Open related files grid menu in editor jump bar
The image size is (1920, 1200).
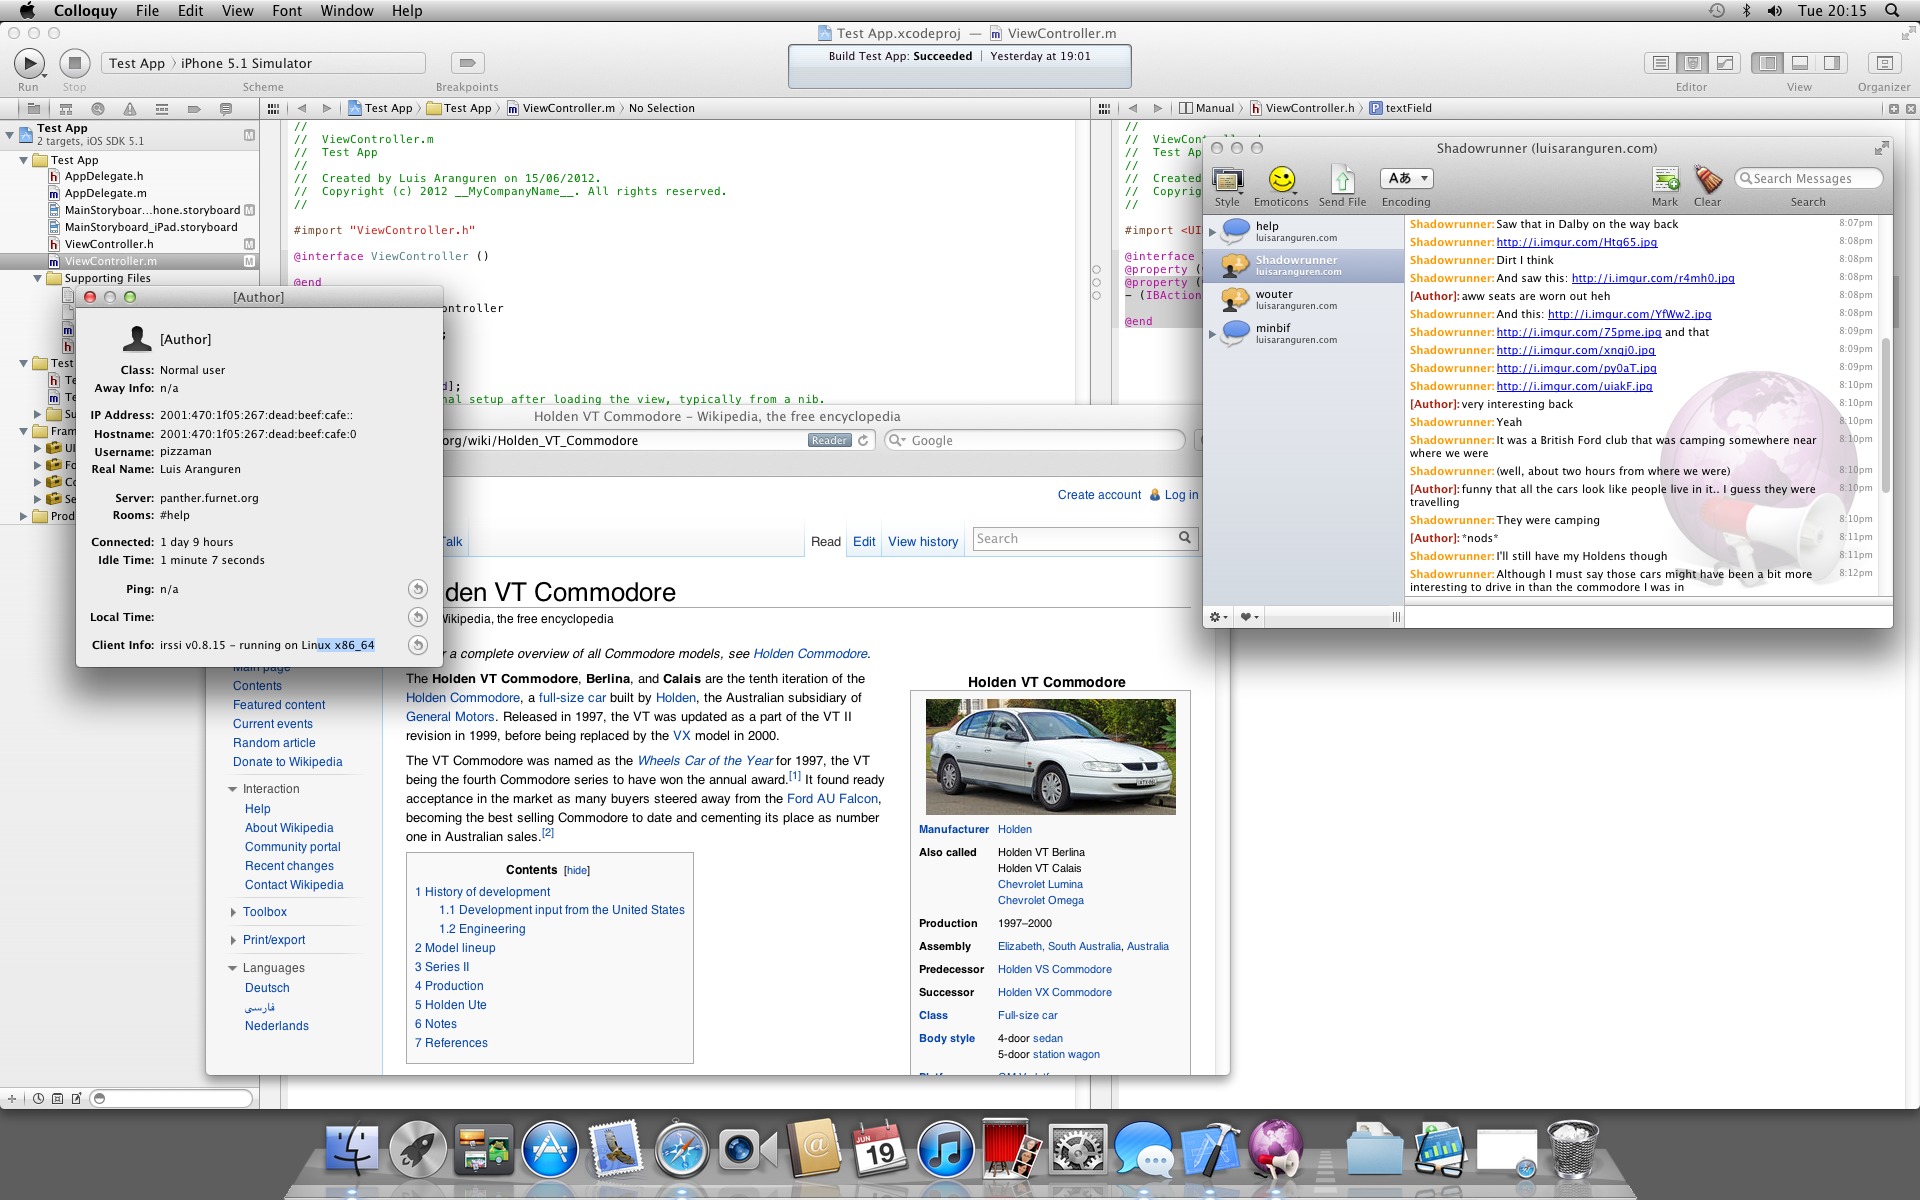(274, 108)
